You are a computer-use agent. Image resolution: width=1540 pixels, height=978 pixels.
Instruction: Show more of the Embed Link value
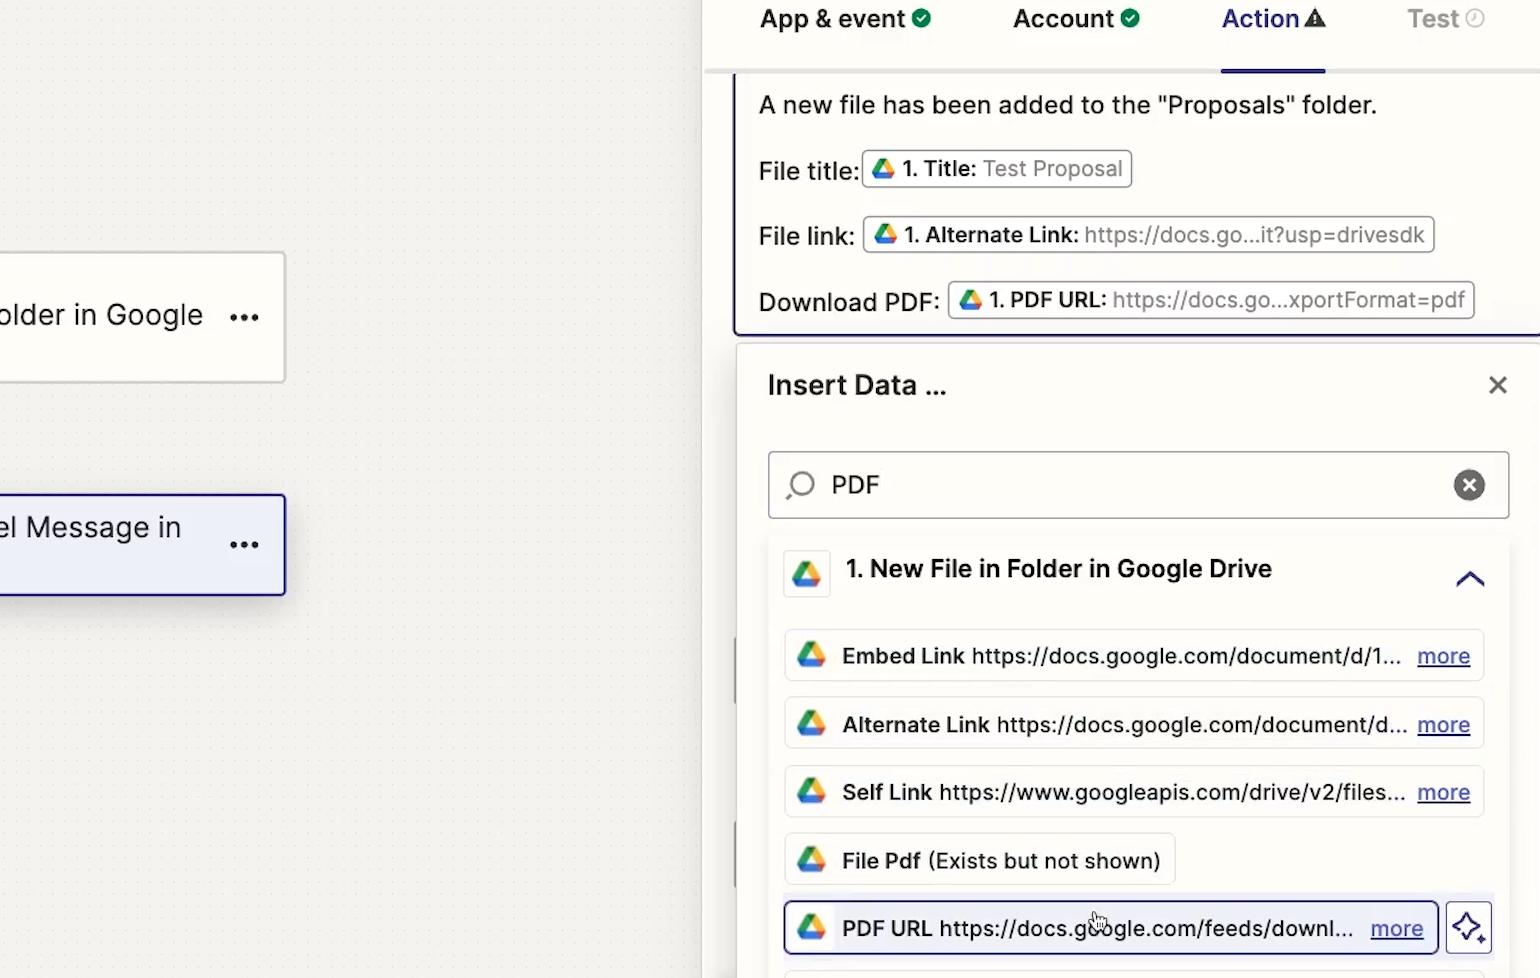pos(1443,656)
